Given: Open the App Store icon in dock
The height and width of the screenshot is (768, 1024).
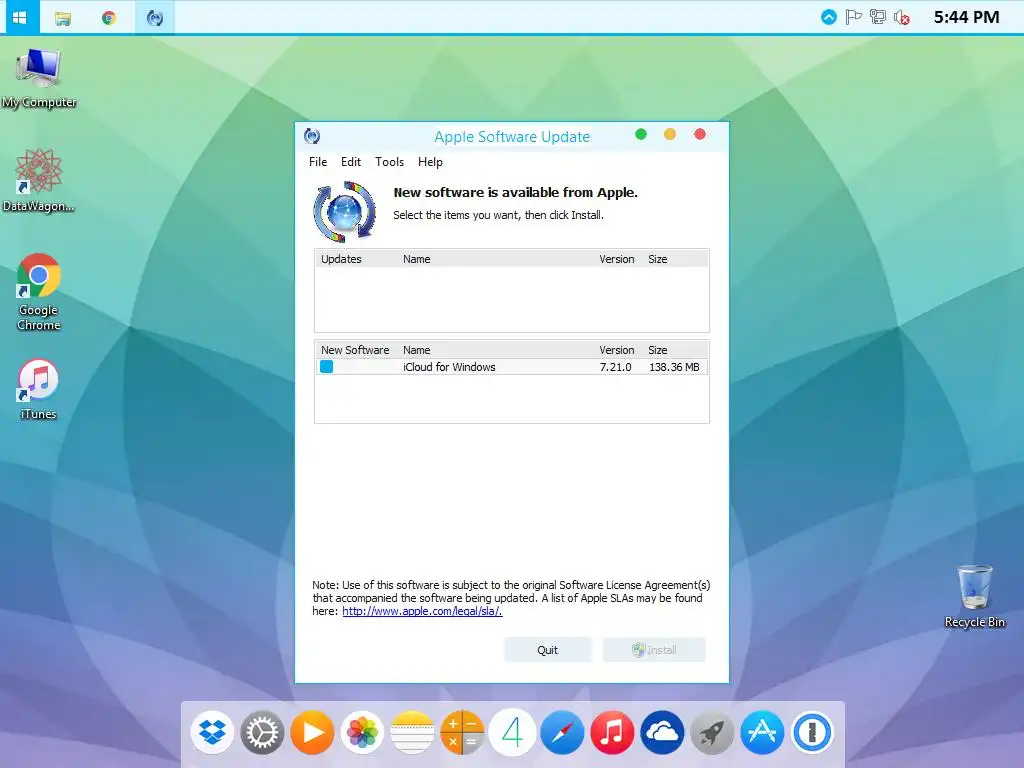Looking at the screenshot, I should click(762, 732).
